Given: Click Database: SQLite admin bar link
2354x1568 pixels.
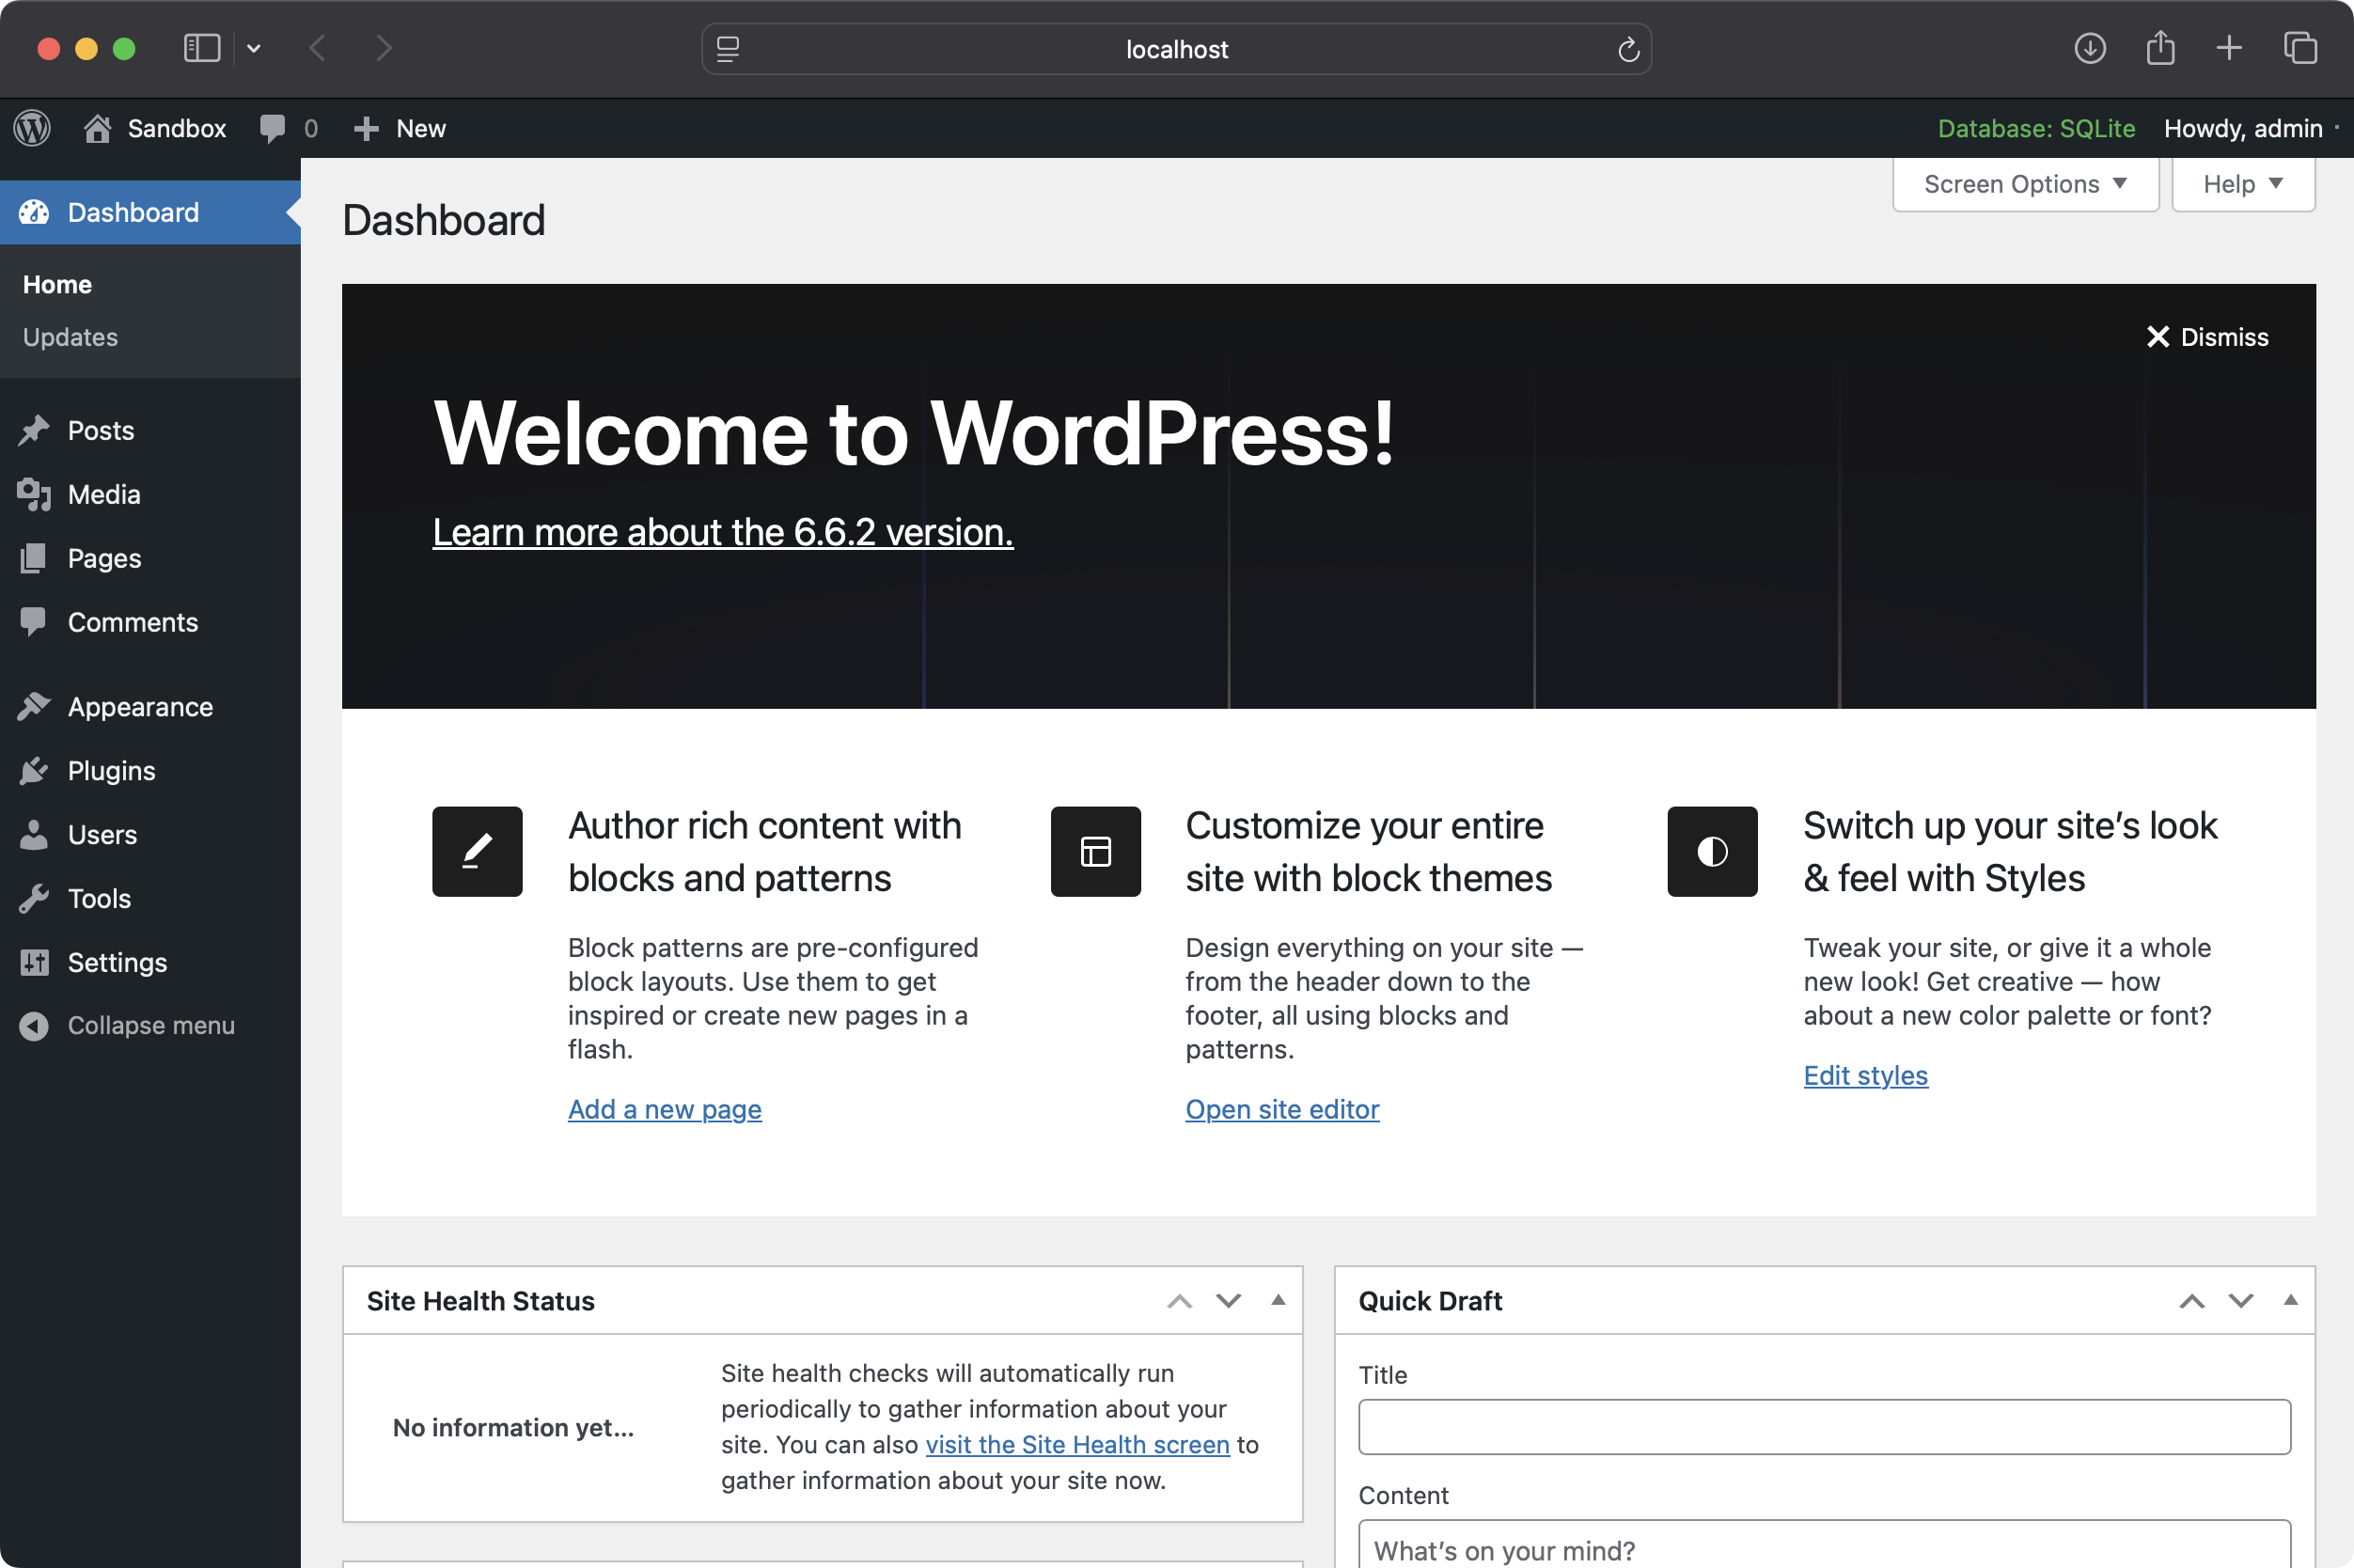Looking at the screenshot, I should 2036,128.
